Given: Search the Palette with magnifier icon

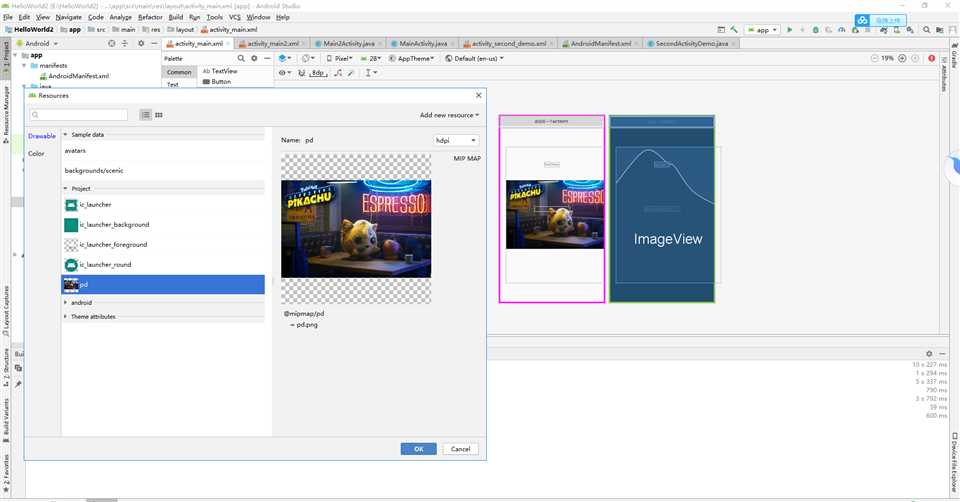Looking at the screenshot, I should [x=241, y=58].
